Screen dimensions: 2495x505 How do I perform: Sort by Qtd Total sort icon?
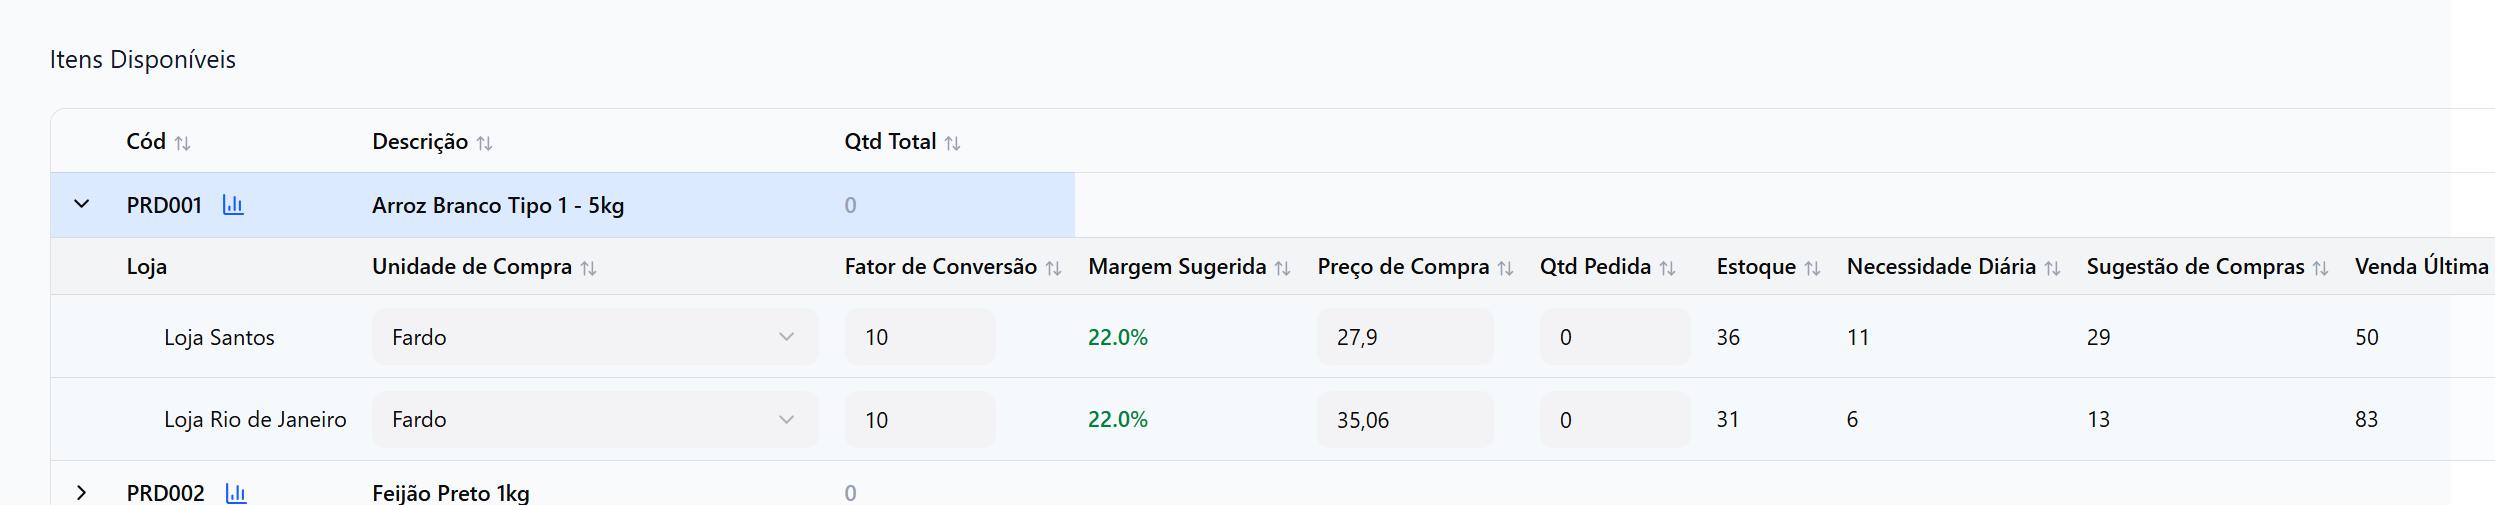pos(953,143)
